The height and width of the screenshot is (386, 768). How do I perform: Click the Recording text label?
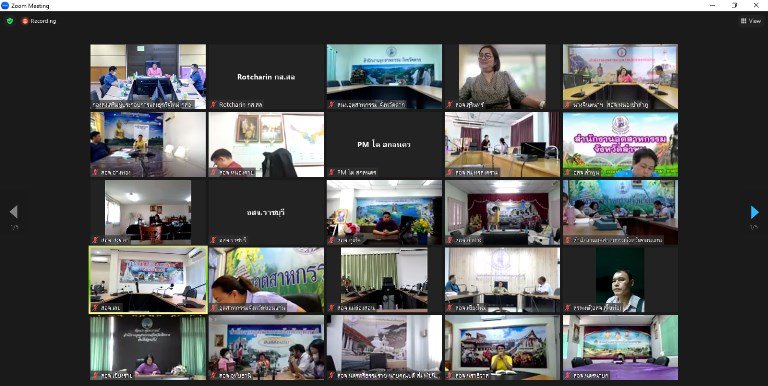pyautogui.click(x=44, y=21)
